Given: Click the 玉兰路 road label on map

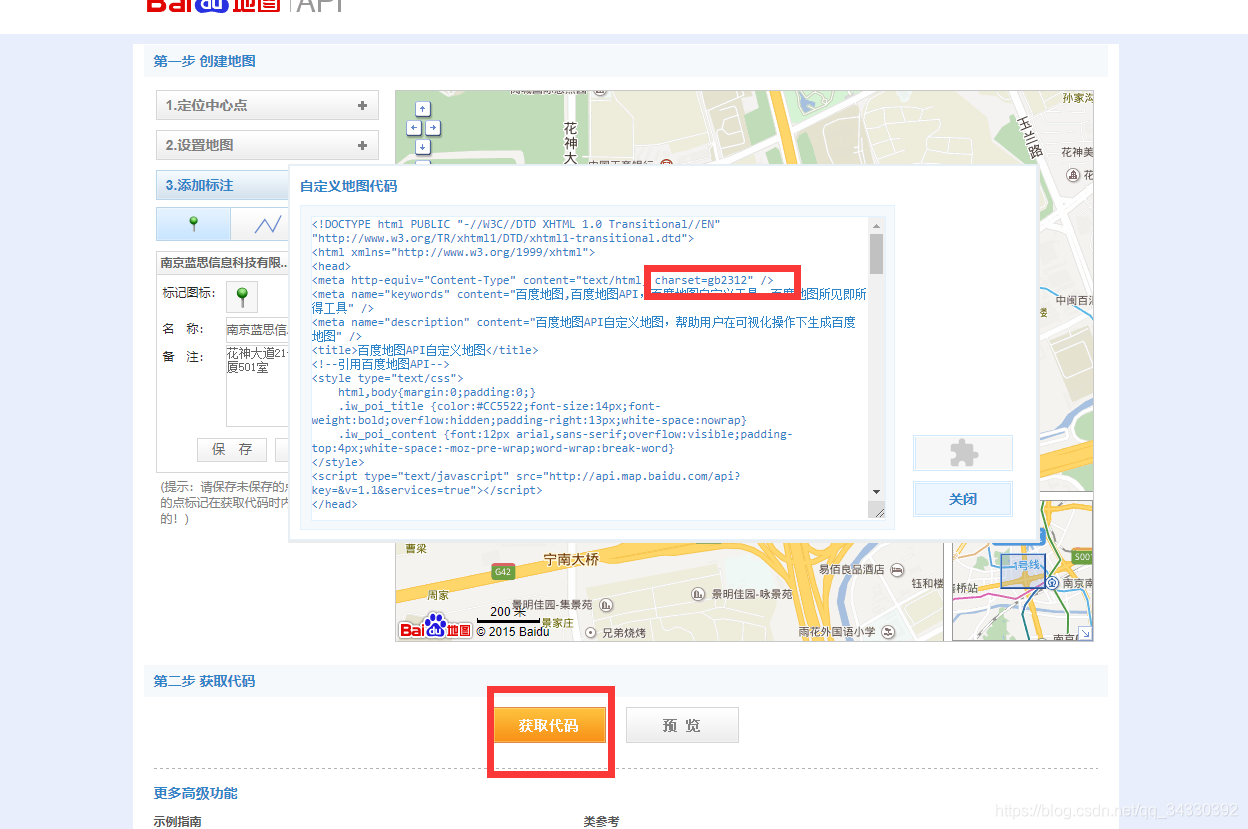Looking at the screenshot, I should [x=1031, y=137].
